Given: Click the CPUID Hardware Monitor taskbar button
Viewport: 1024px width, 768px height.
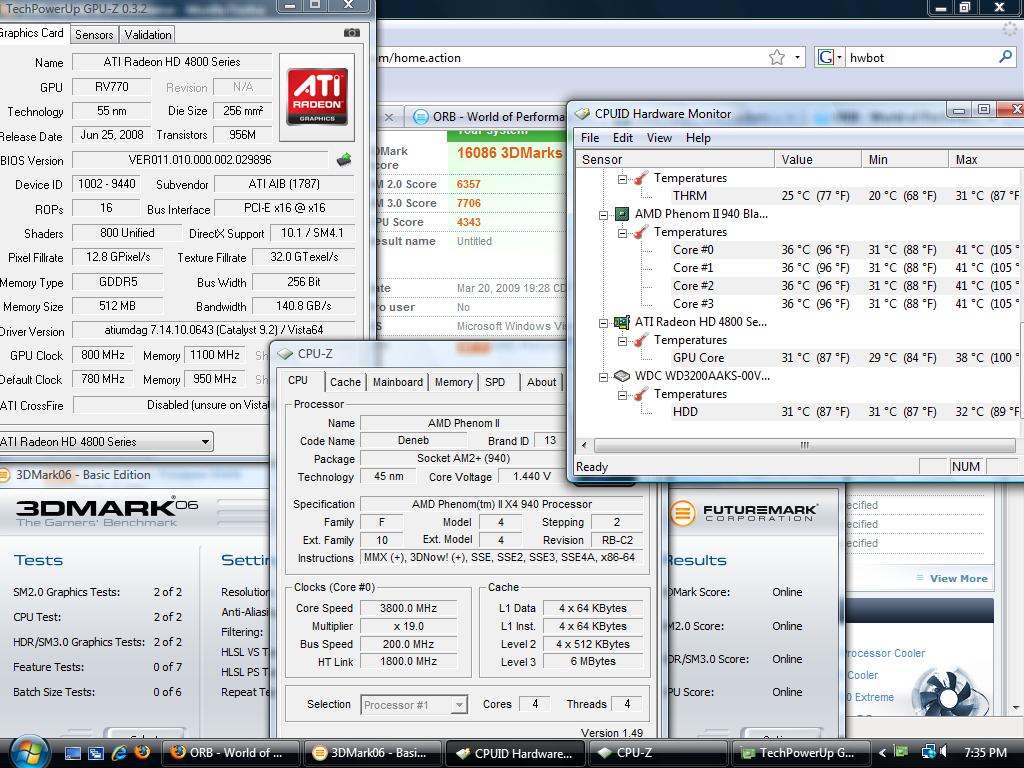Looking at the screenshot, I should (x=514, y=753).
